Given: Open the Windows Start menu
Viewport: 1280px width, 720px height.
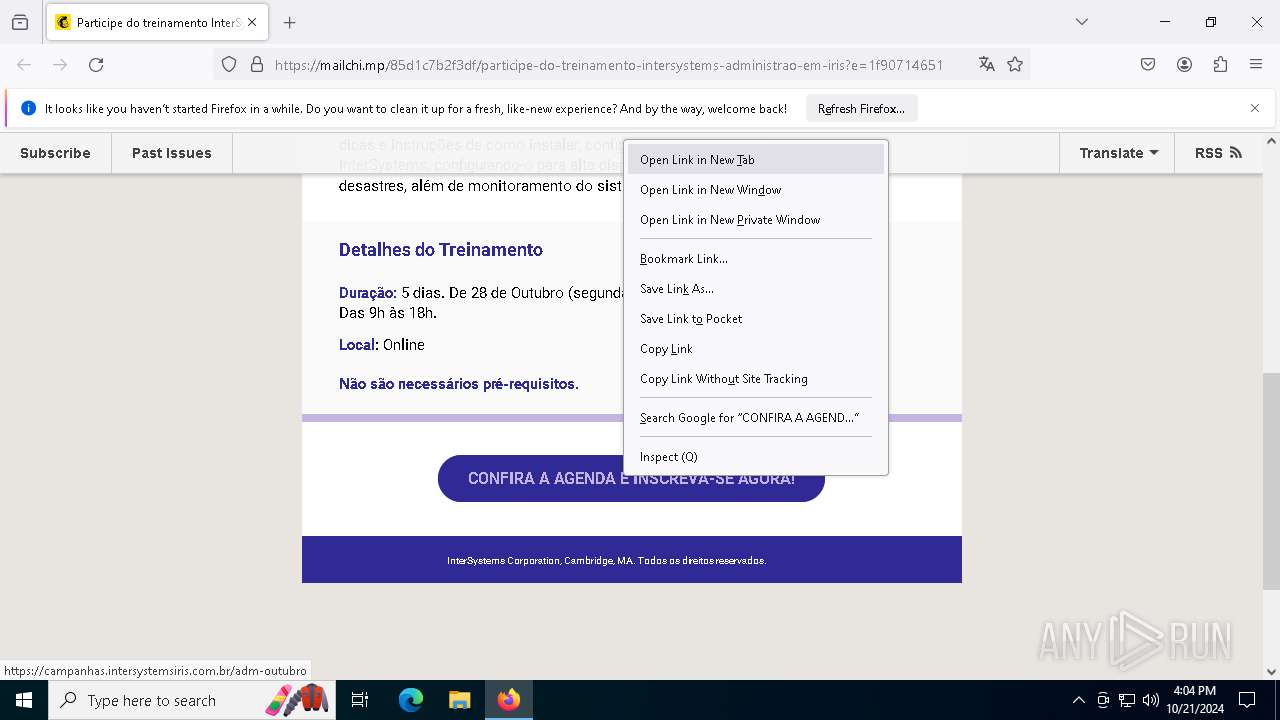Looking at the screenshot, I should click(x=24, y=700).
